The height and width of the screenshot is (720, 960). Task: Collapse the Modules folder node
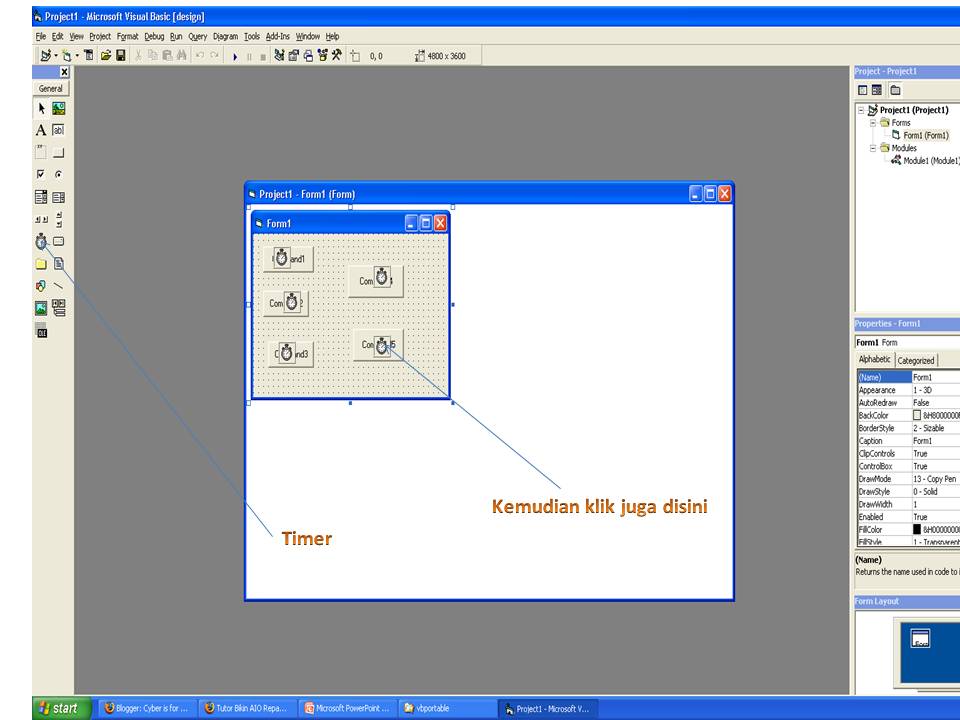[x=873, y=148]
